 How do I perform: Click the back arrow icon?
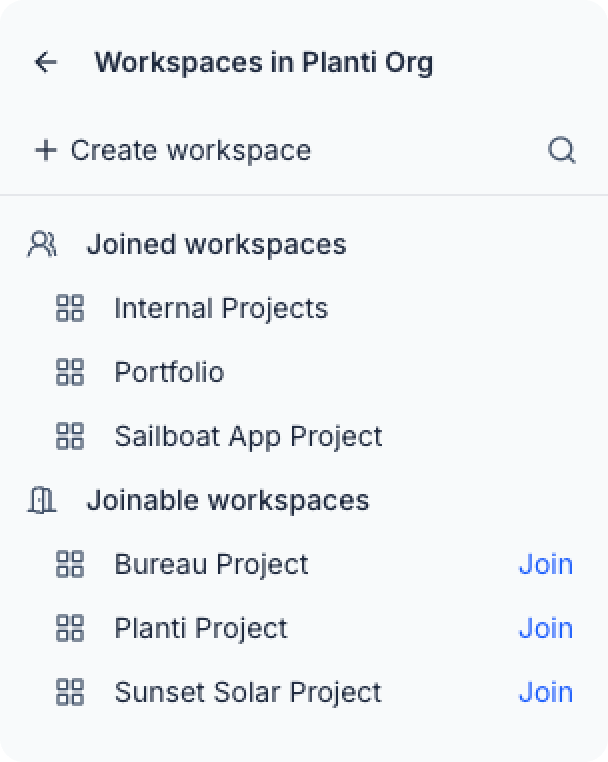(46, 63)
